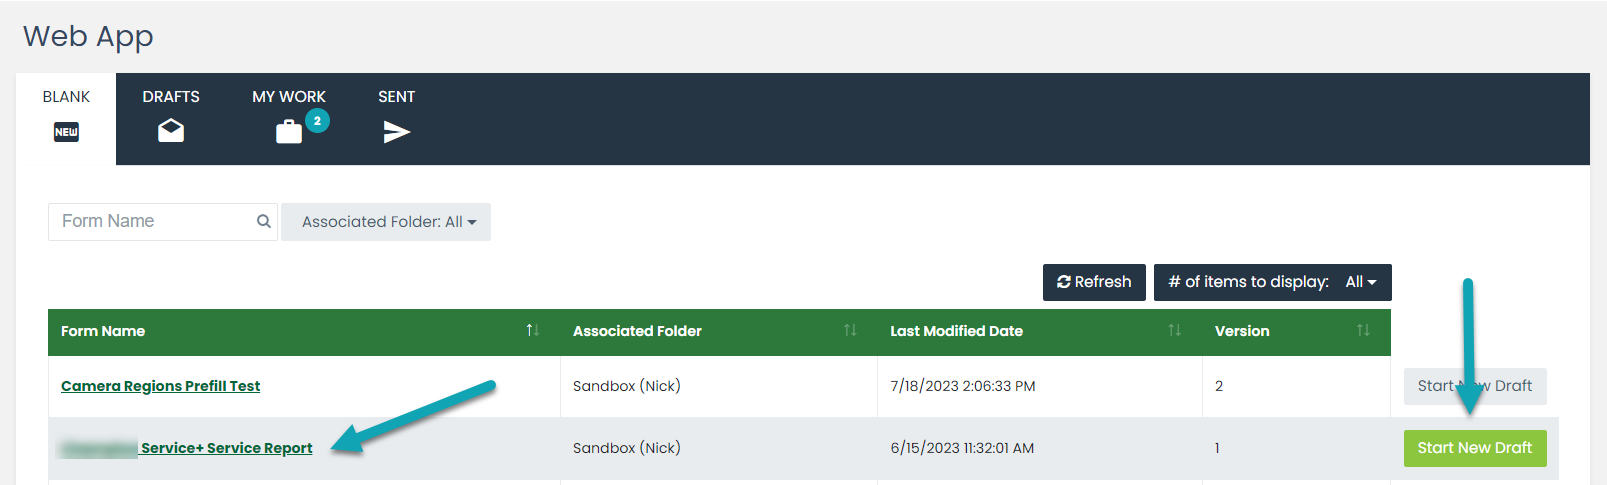Click the notification badge on My Work
The width and height of the screenshot is (1607, 485).
[x=317, y=121]
